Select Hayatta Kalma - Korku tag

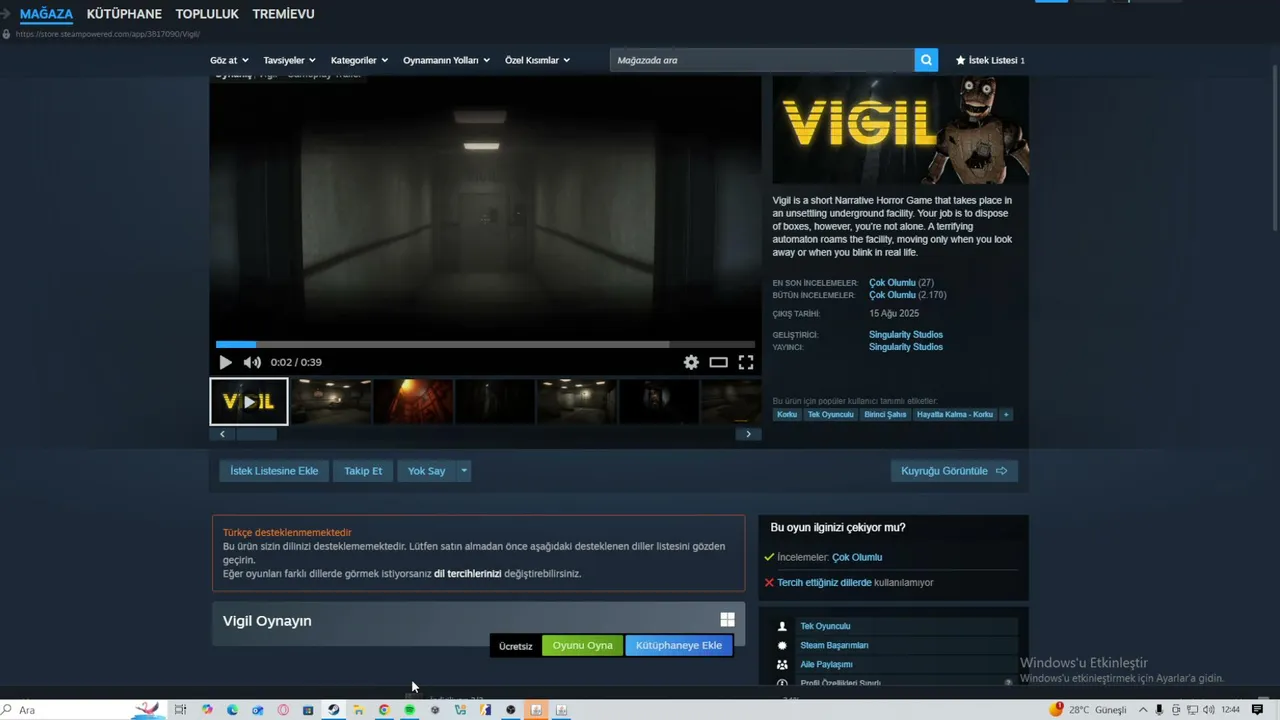[x=955, y=414]
